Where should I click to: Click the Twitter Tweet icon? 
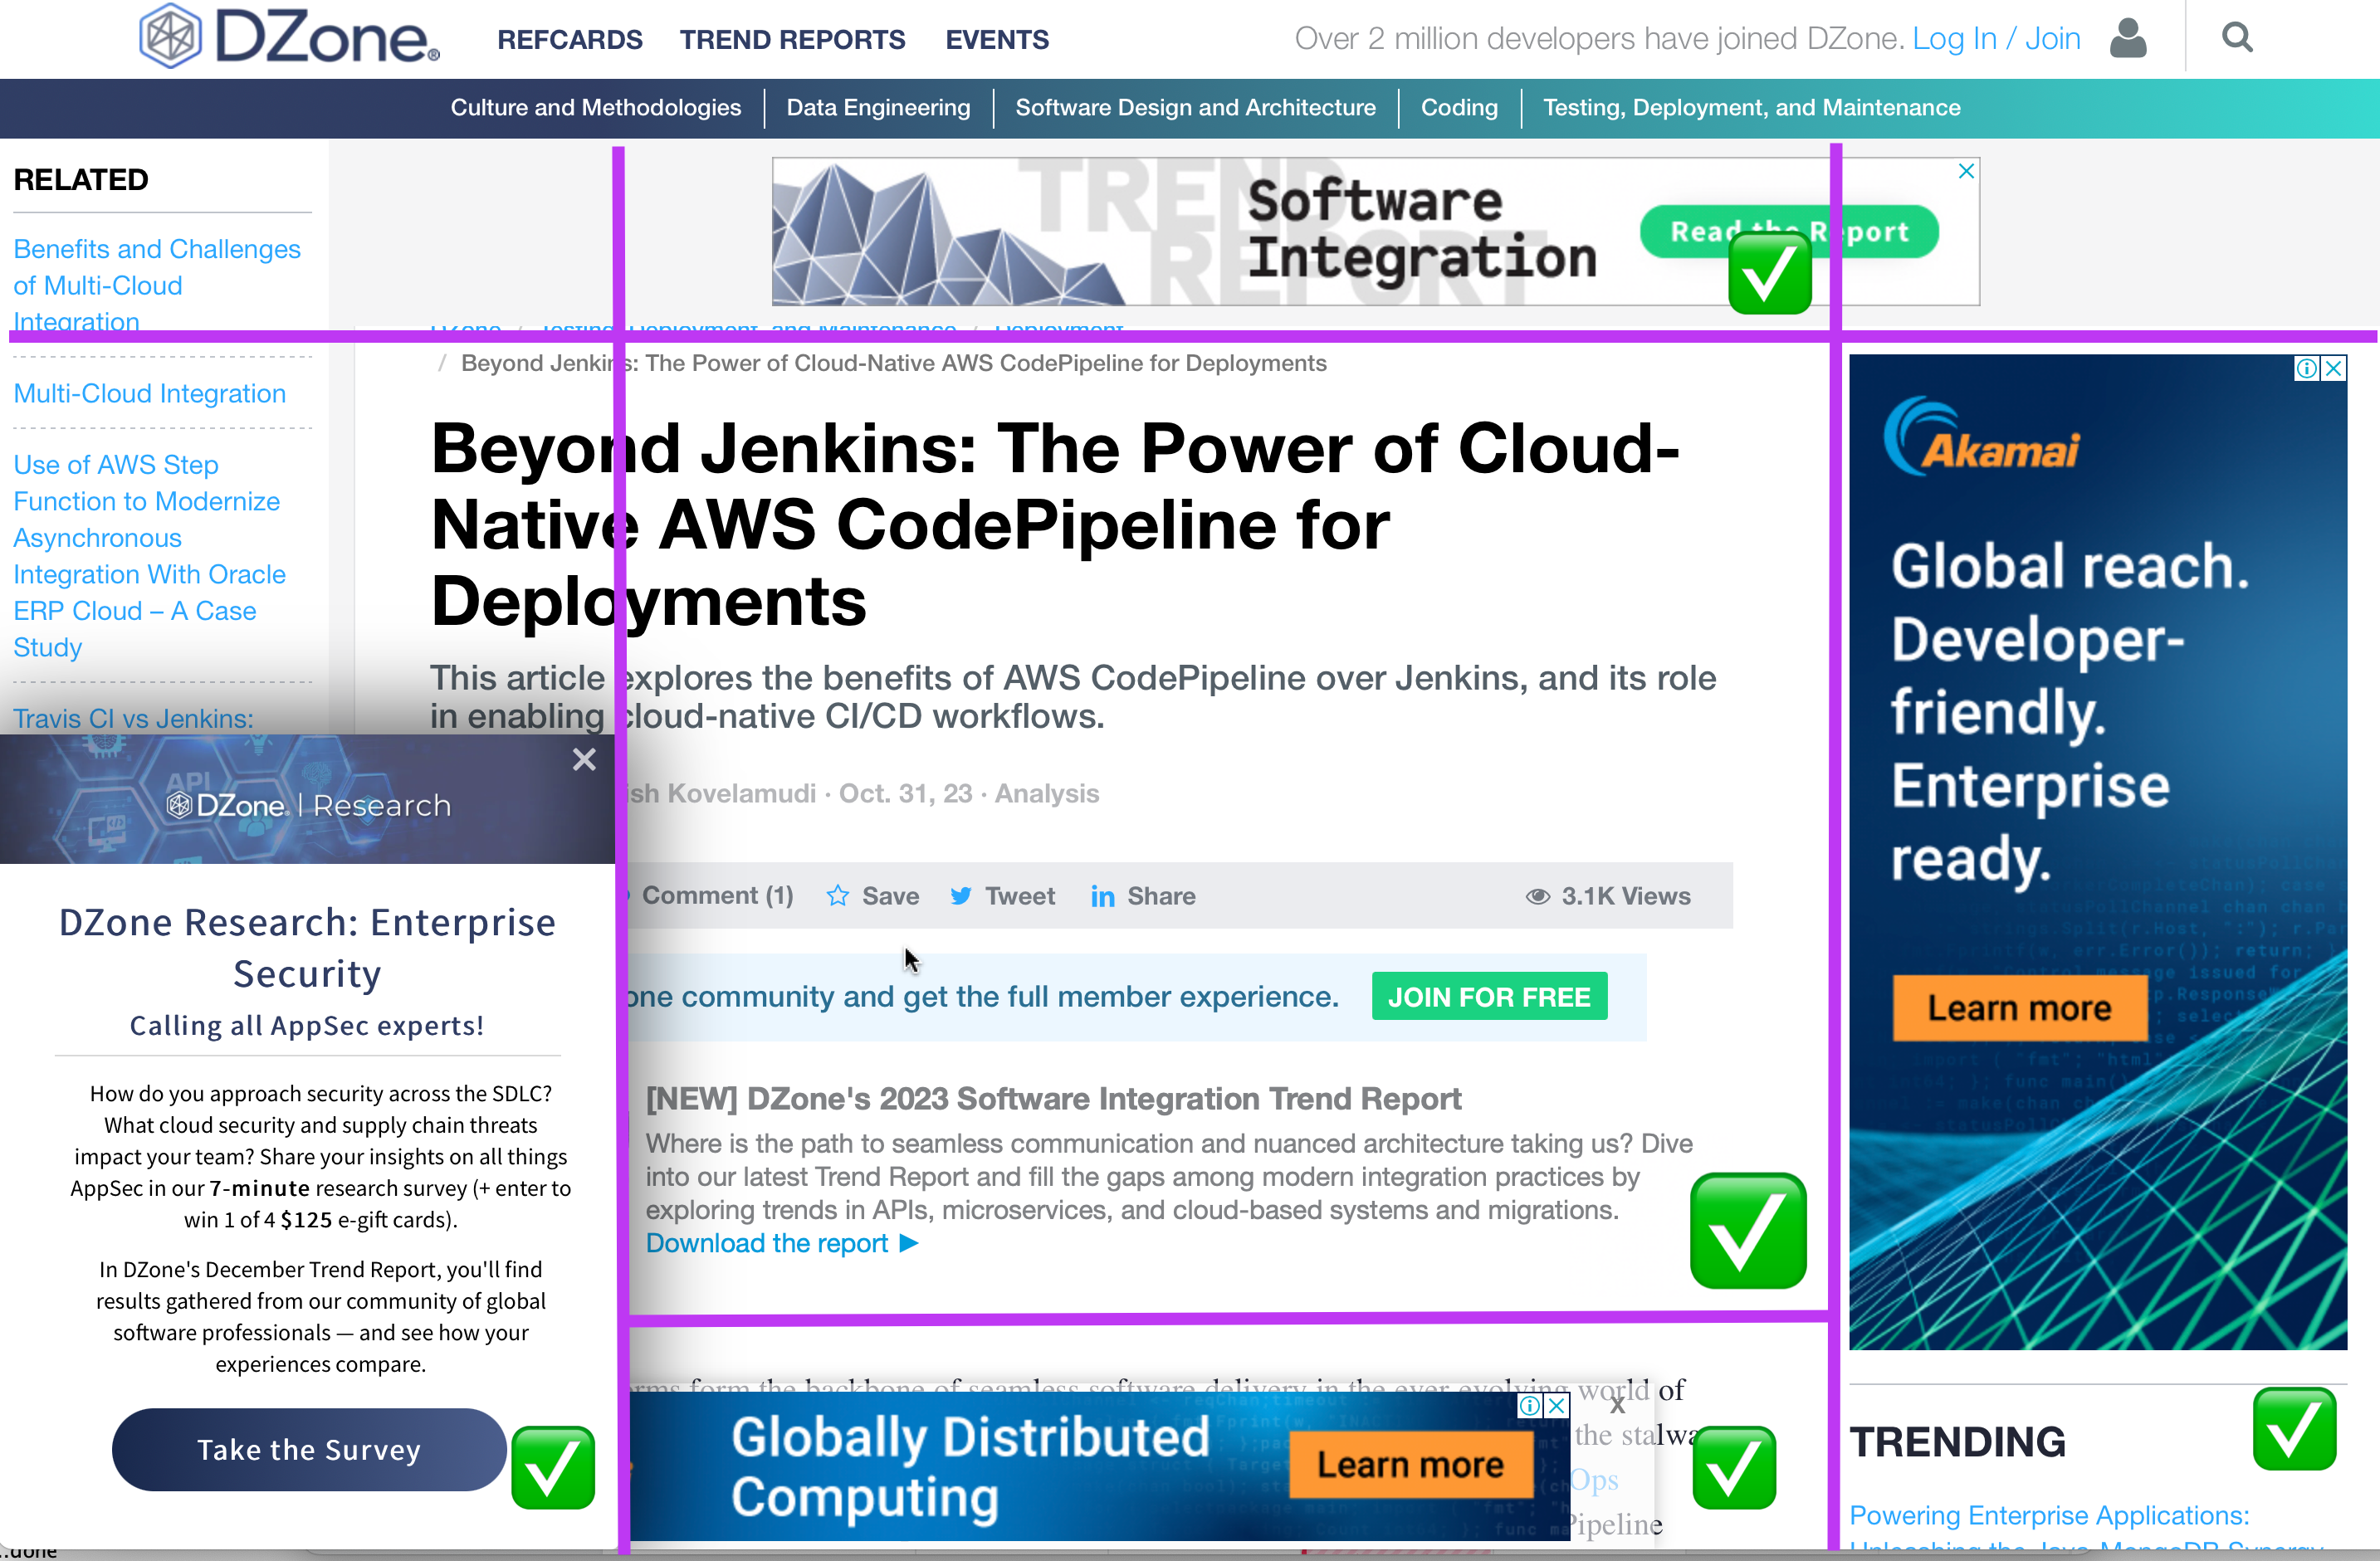(x=960, y=896)
